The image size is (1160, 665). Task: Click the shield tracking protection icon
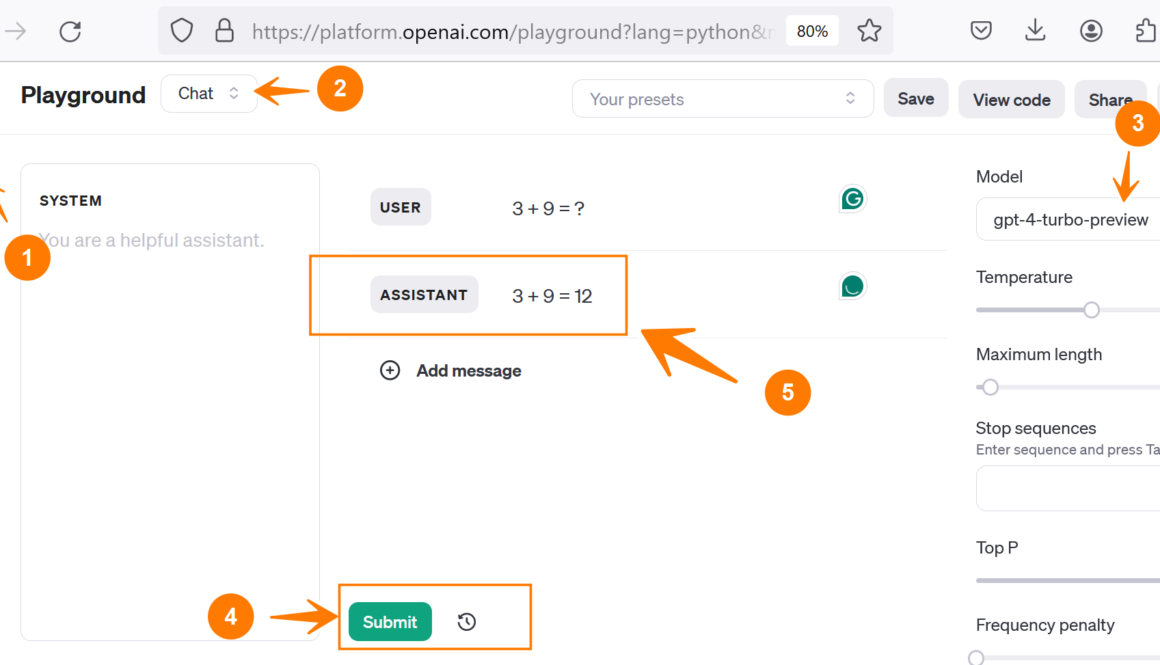[181, 32]
